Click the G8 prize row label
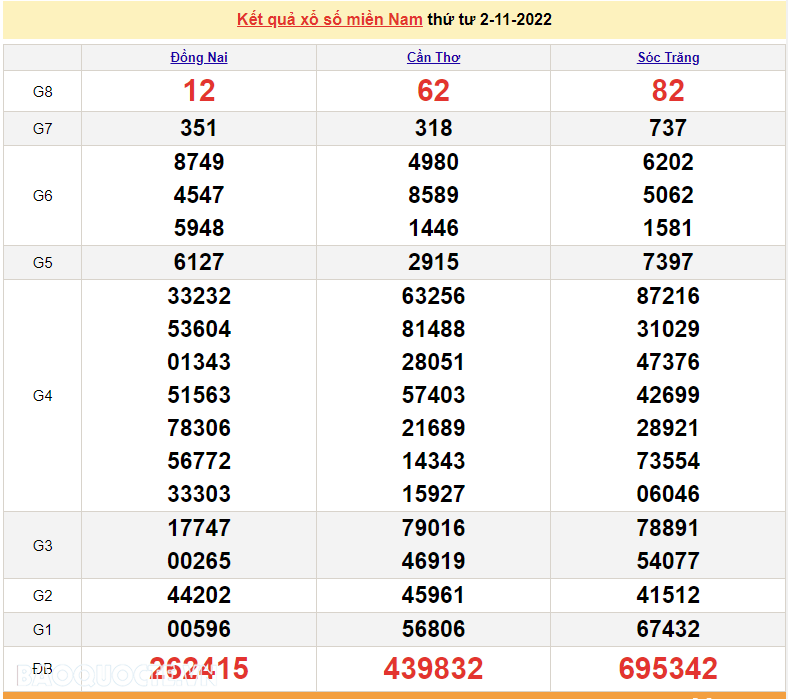788x699 pixels. pos(42,92)
